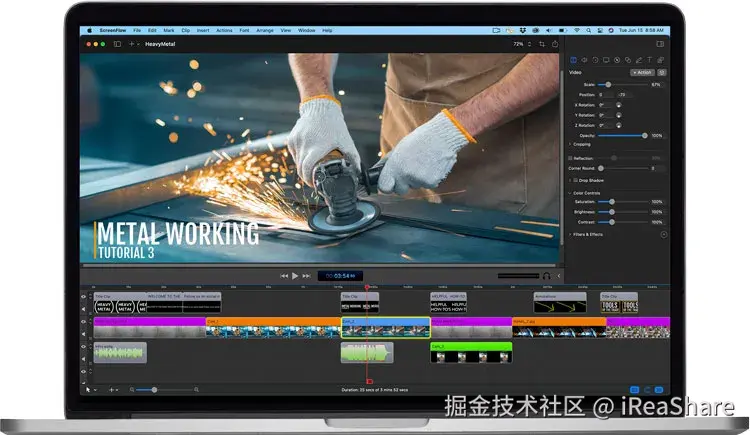Click the Z Rotation dial
Viewport: 750px width, 435px height.
tap(618, 125)
